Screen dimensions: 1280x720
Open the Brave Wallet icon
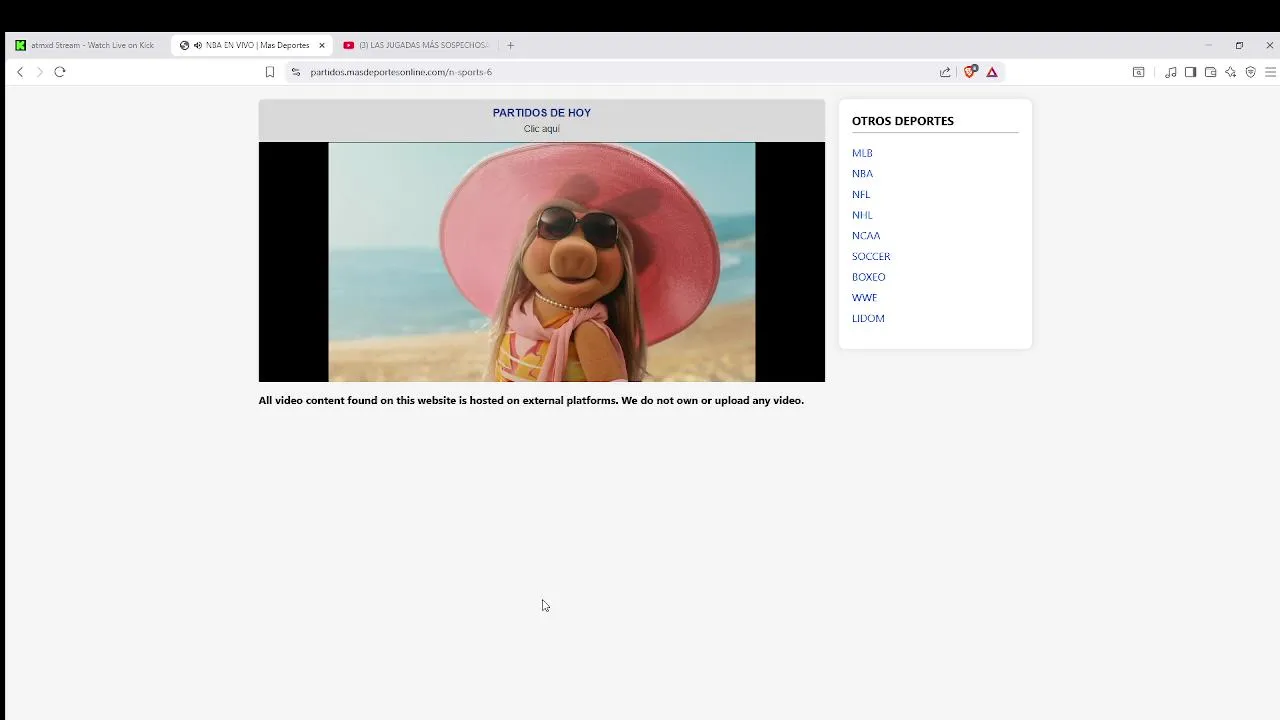coord(1210,72)
